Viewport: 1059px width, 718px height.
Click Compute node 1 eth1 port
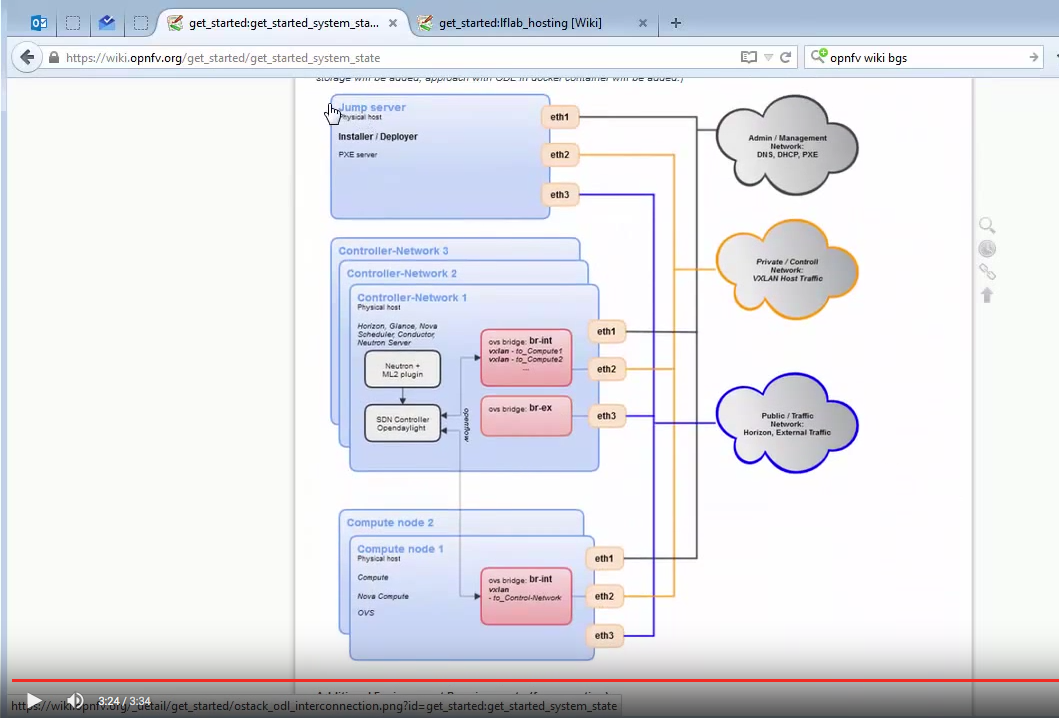(604, 559)
